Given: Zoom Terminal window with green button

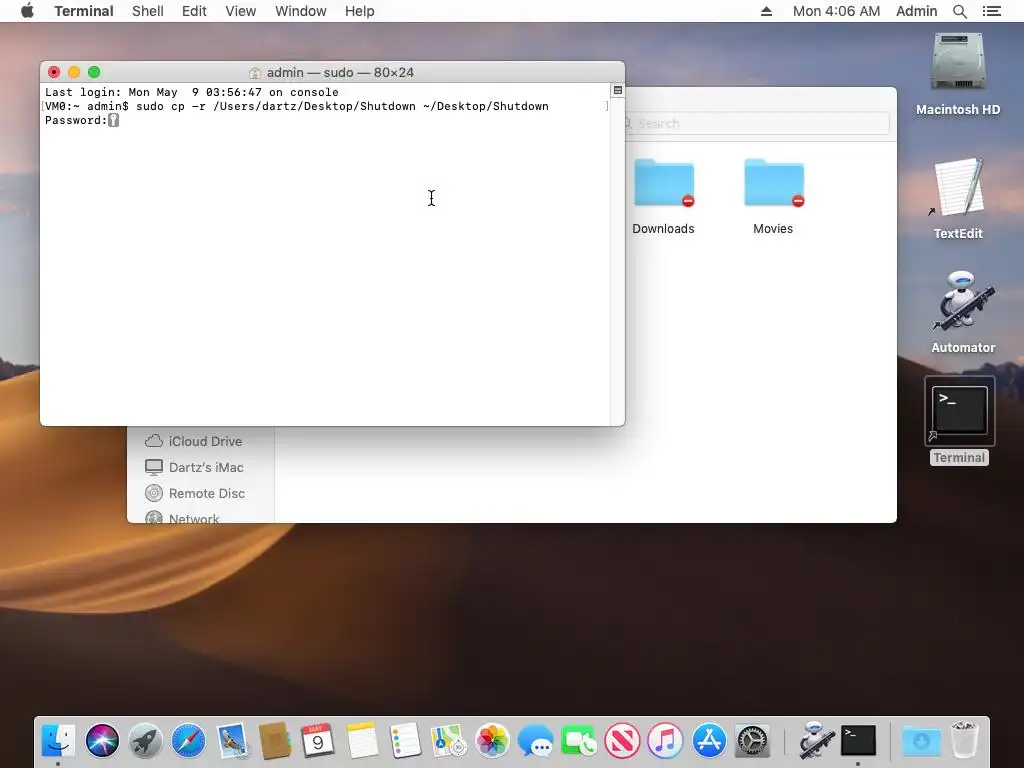Looking at the screenshot, I should (x=94, y=72).
